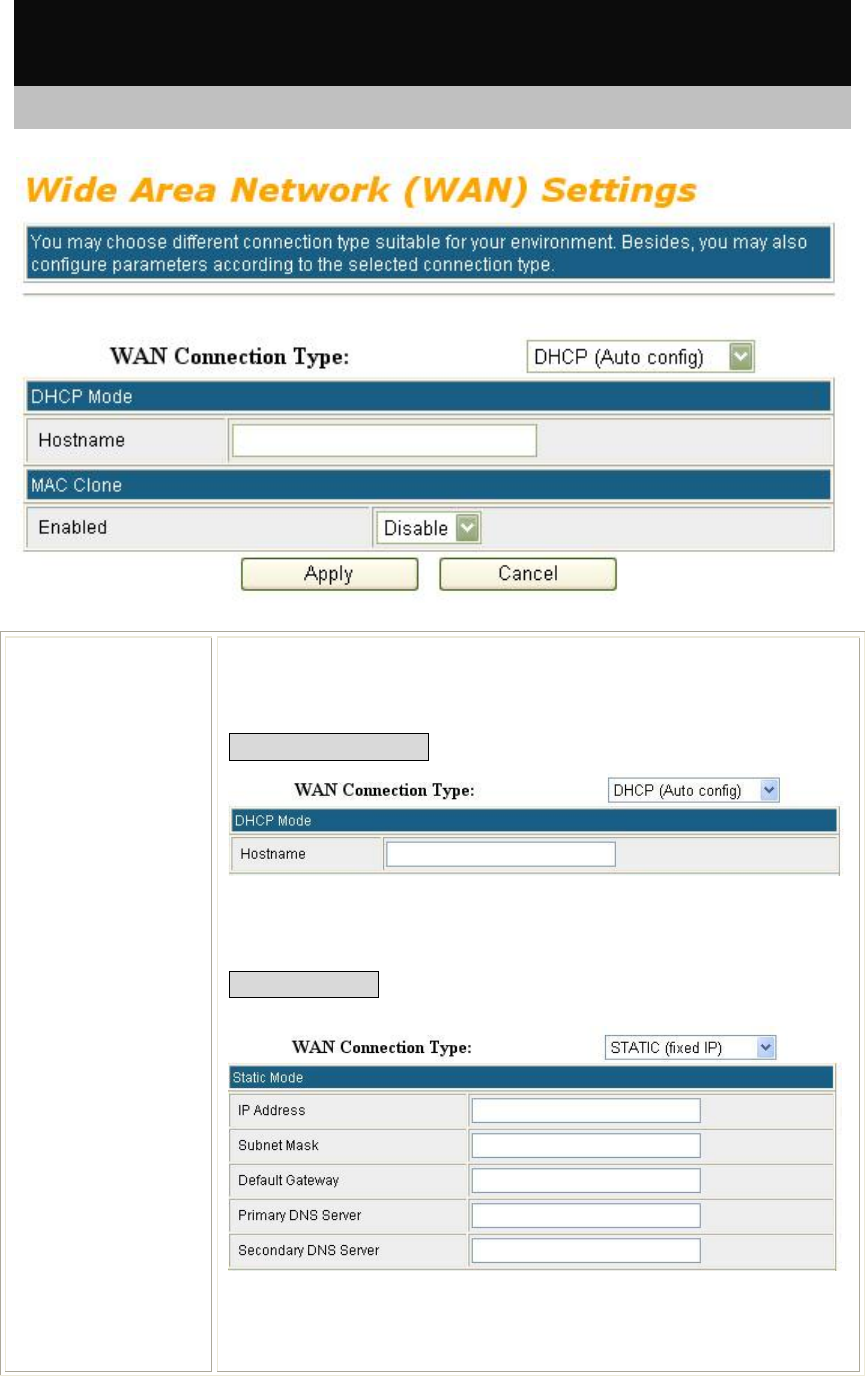Click the Apply button
The height and width of the screenshot is (1376, 865).
coord(329,574)
